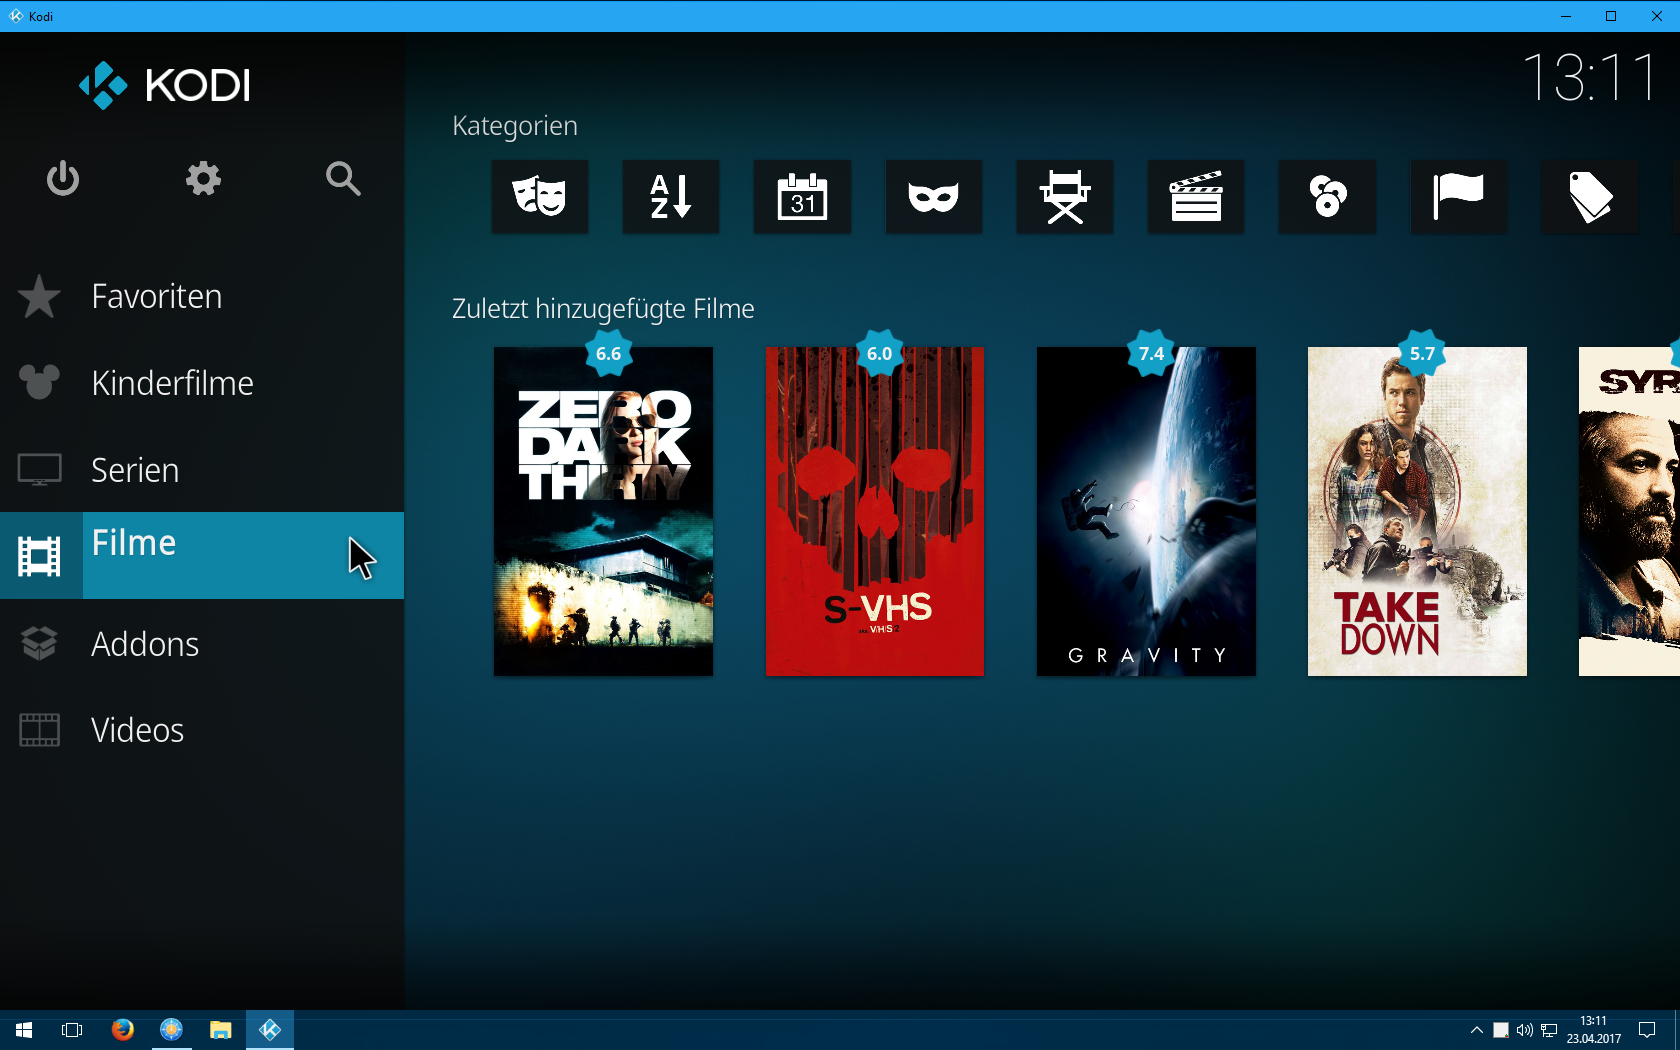Open the Zero Dark Thirty poster

tap(603, 511)
